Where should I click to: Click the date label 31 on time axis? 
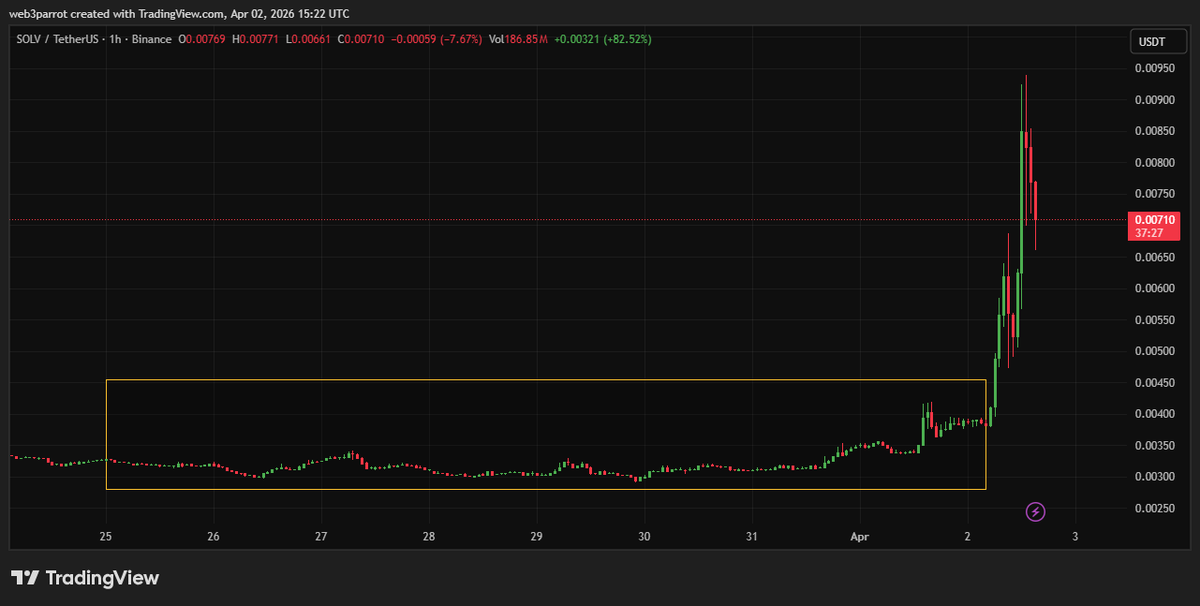(751, 536)
